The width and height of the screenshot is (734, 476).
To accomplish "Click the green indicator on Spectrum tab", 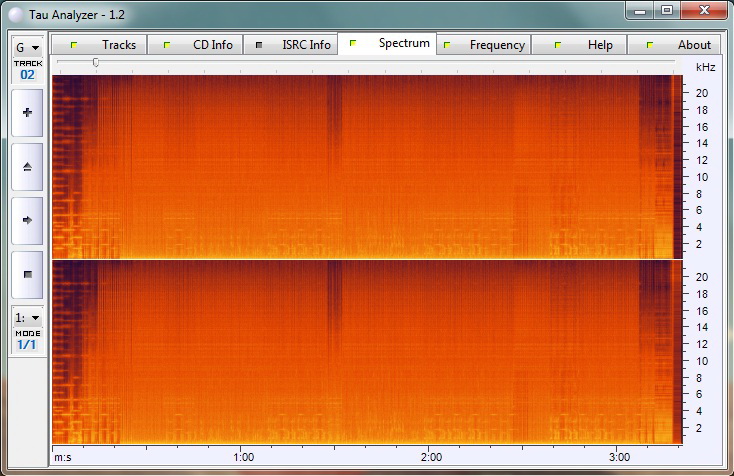I will coord(353,43).
